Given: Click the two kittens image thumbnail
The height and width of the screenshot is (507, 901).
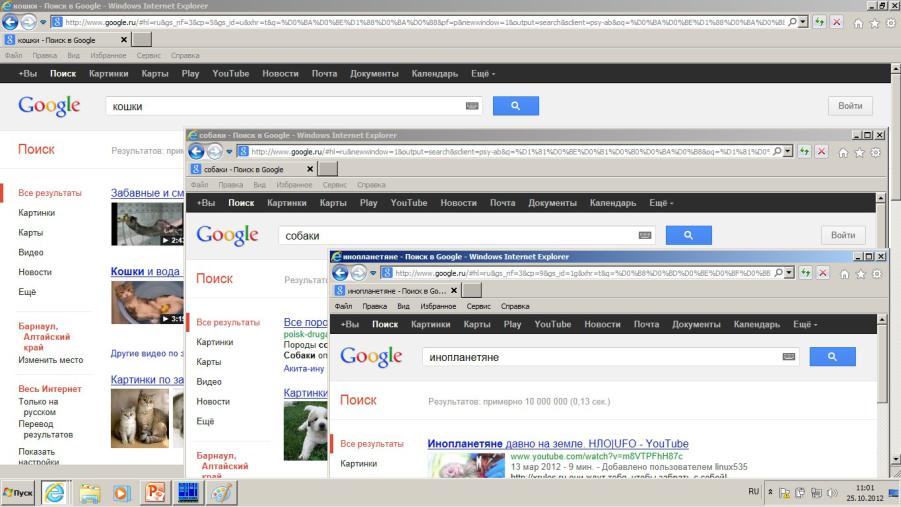Looking at the screenshot, I should pos(140,418).
